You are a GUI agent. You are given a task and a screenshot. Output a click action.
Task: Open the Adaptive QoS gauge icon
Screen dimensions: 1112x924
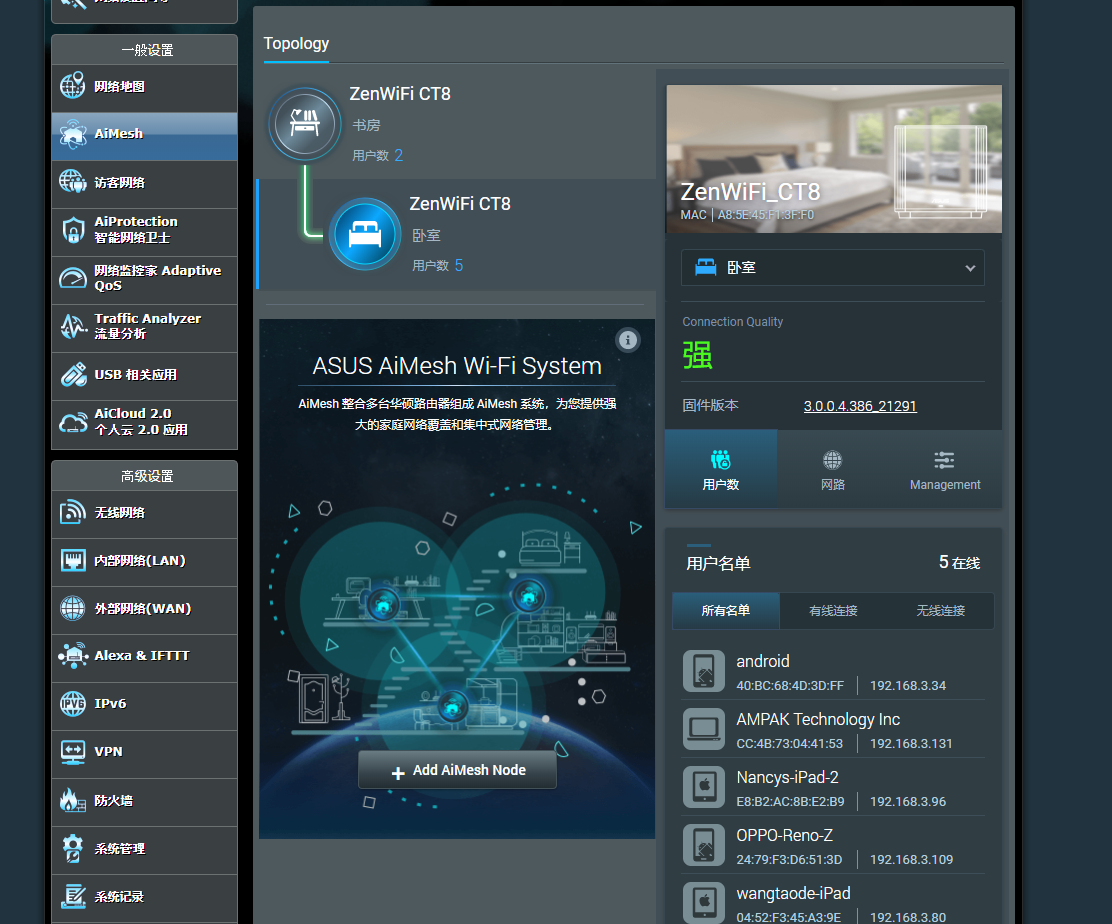pos(72,278)
